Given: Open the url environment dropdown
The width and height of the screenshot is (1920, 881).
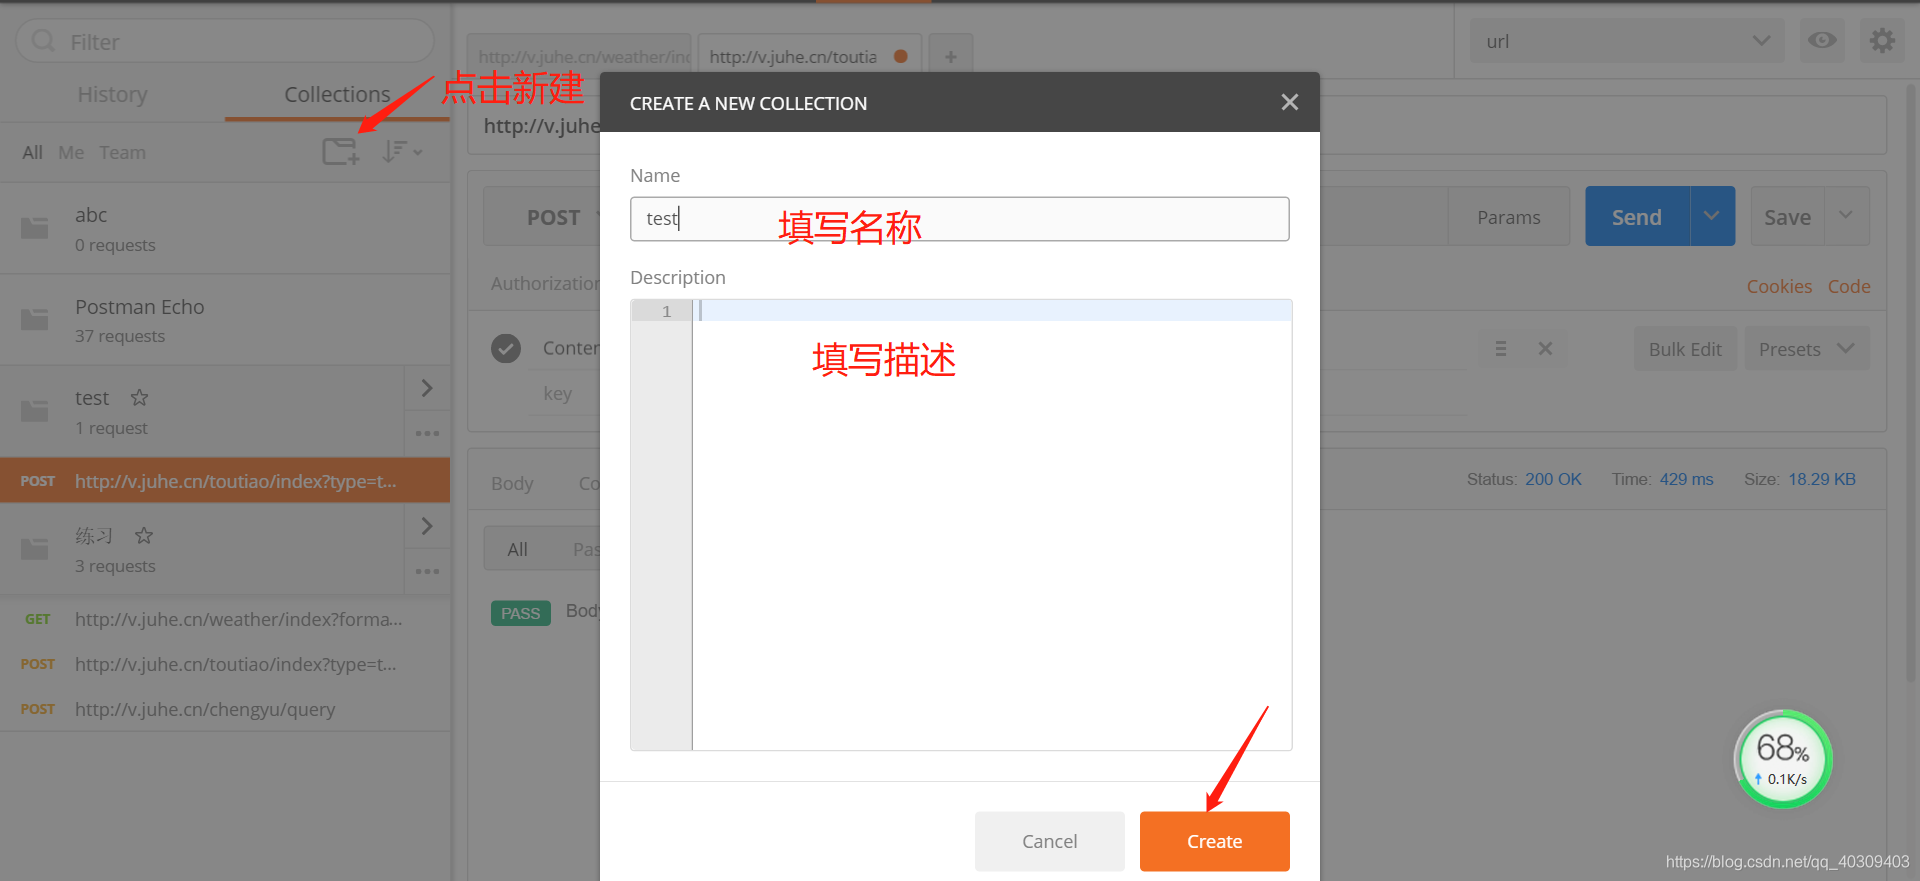Looking at the screenshot, I should click(x=1628, y=41).
